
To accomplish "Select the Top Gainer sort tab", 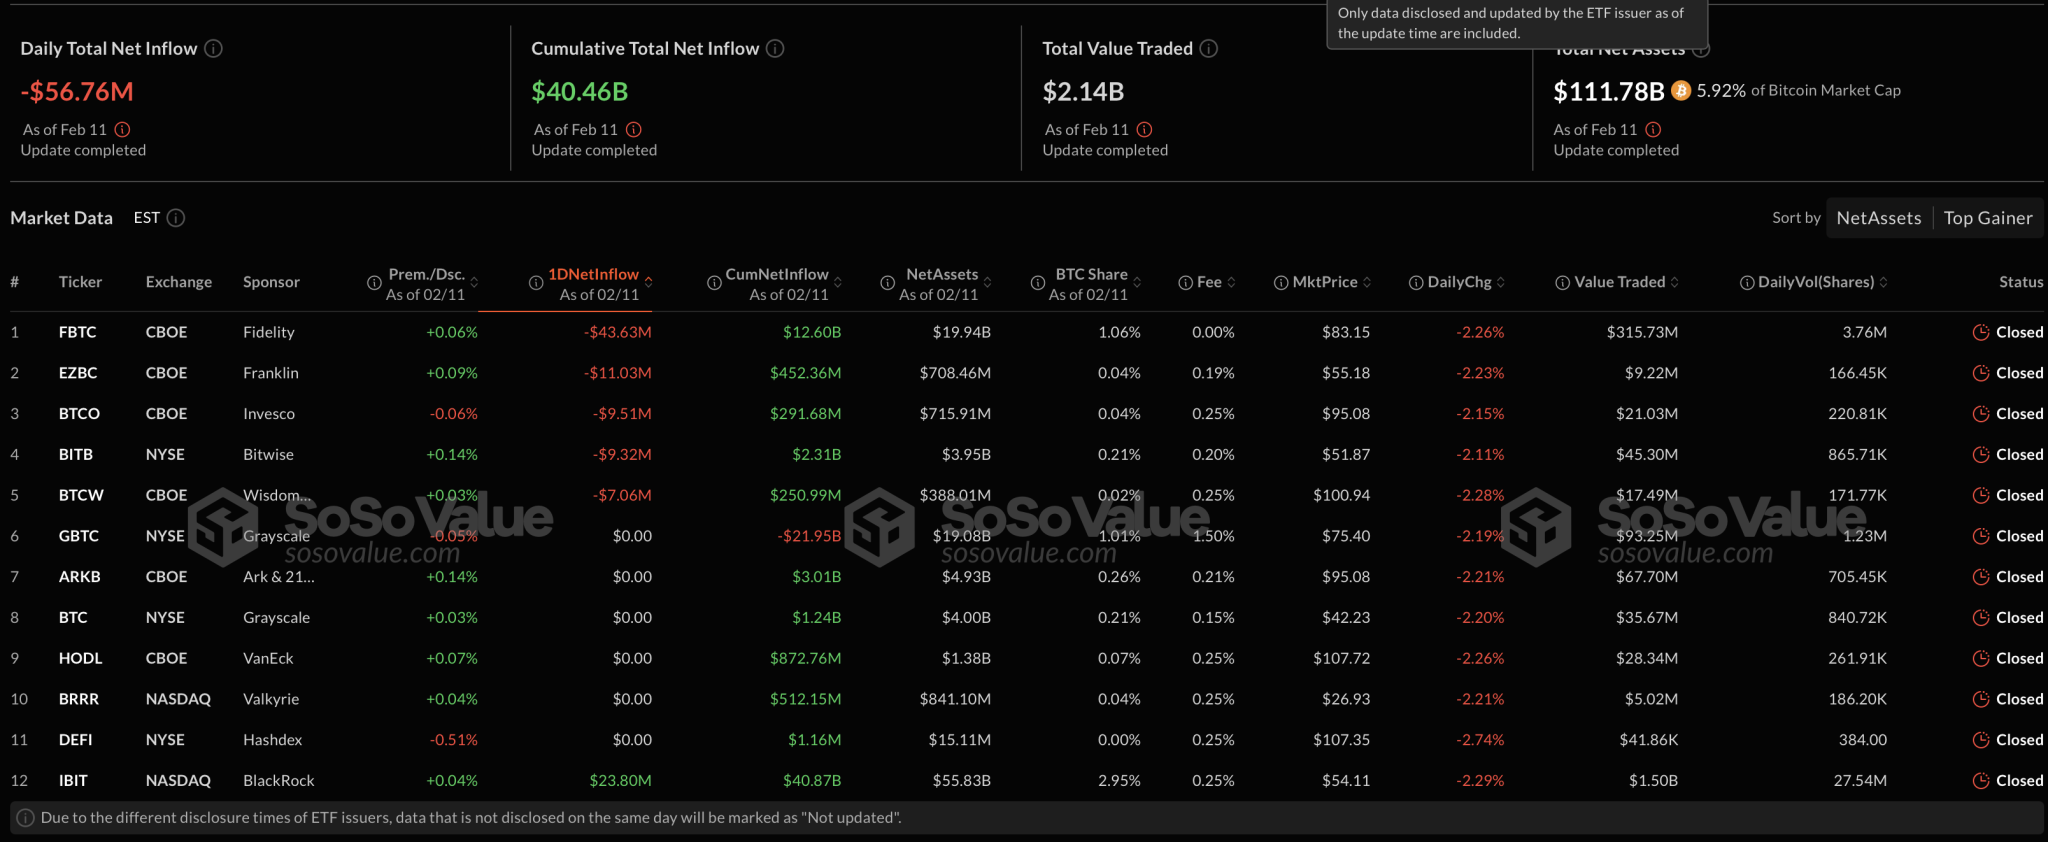I will 1987,218.
